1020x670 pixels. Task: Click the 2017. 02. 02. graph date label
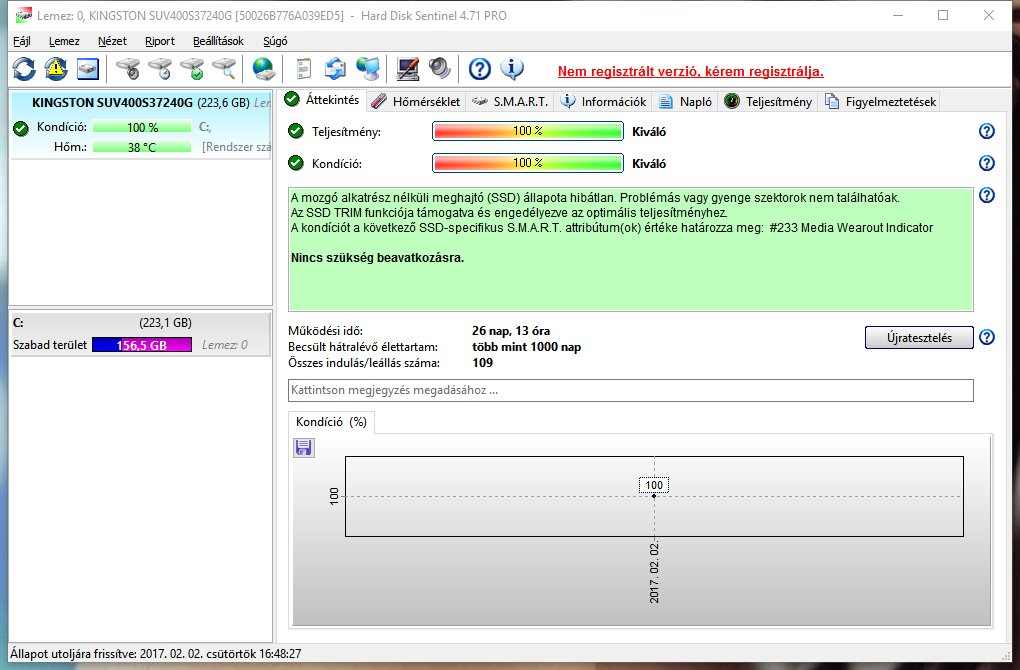654,572
